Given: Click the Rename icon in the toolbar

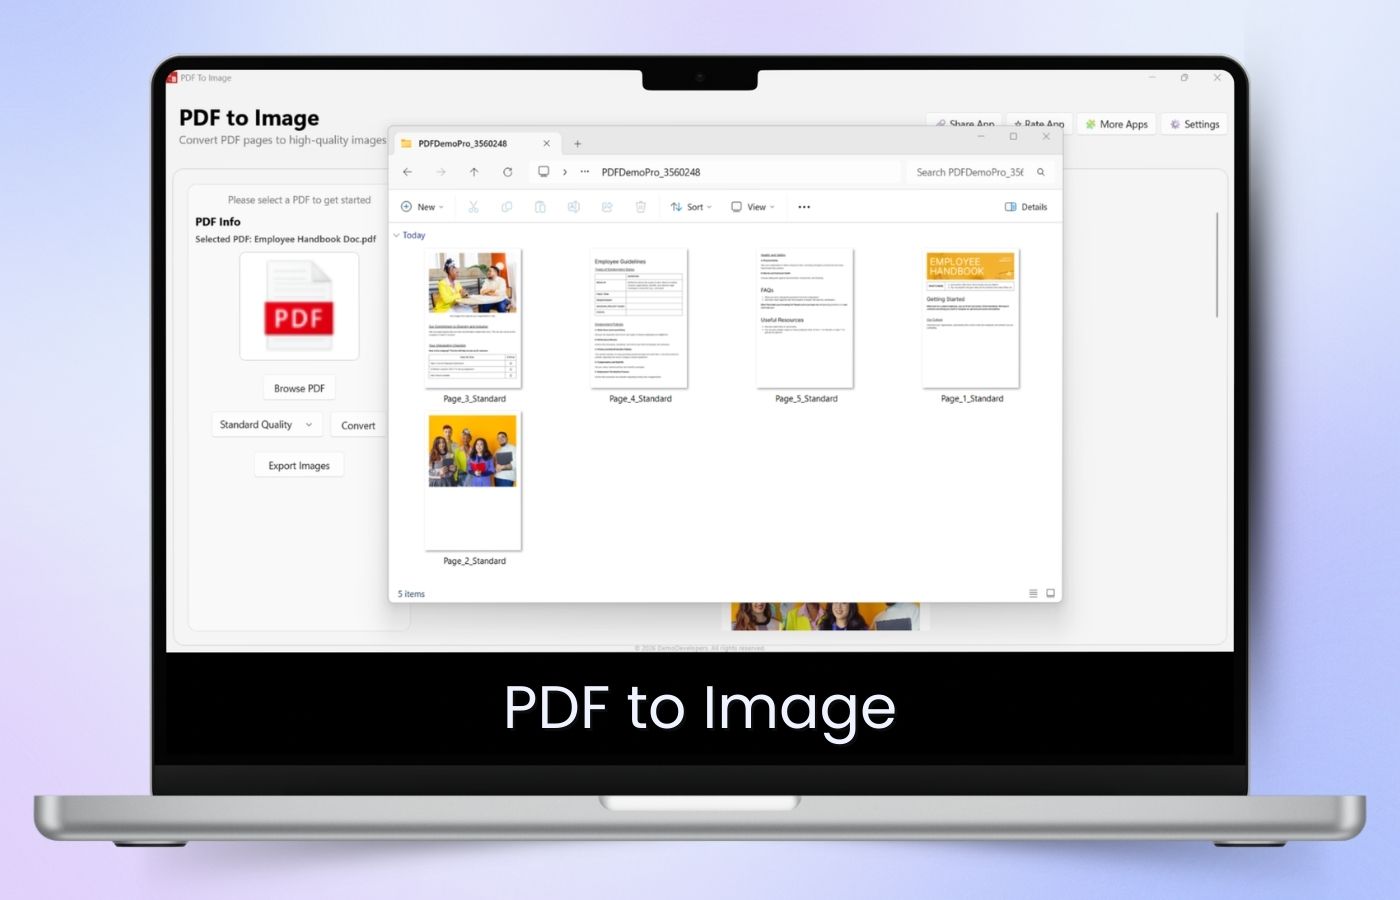Looking at the screenshot, I should (x=573, y=207).
